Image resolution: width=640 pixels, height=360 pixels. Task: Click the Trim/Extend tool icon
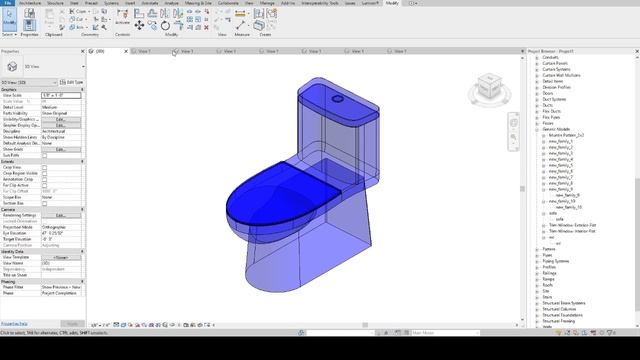pyautogui.click(x=178, y=26)
